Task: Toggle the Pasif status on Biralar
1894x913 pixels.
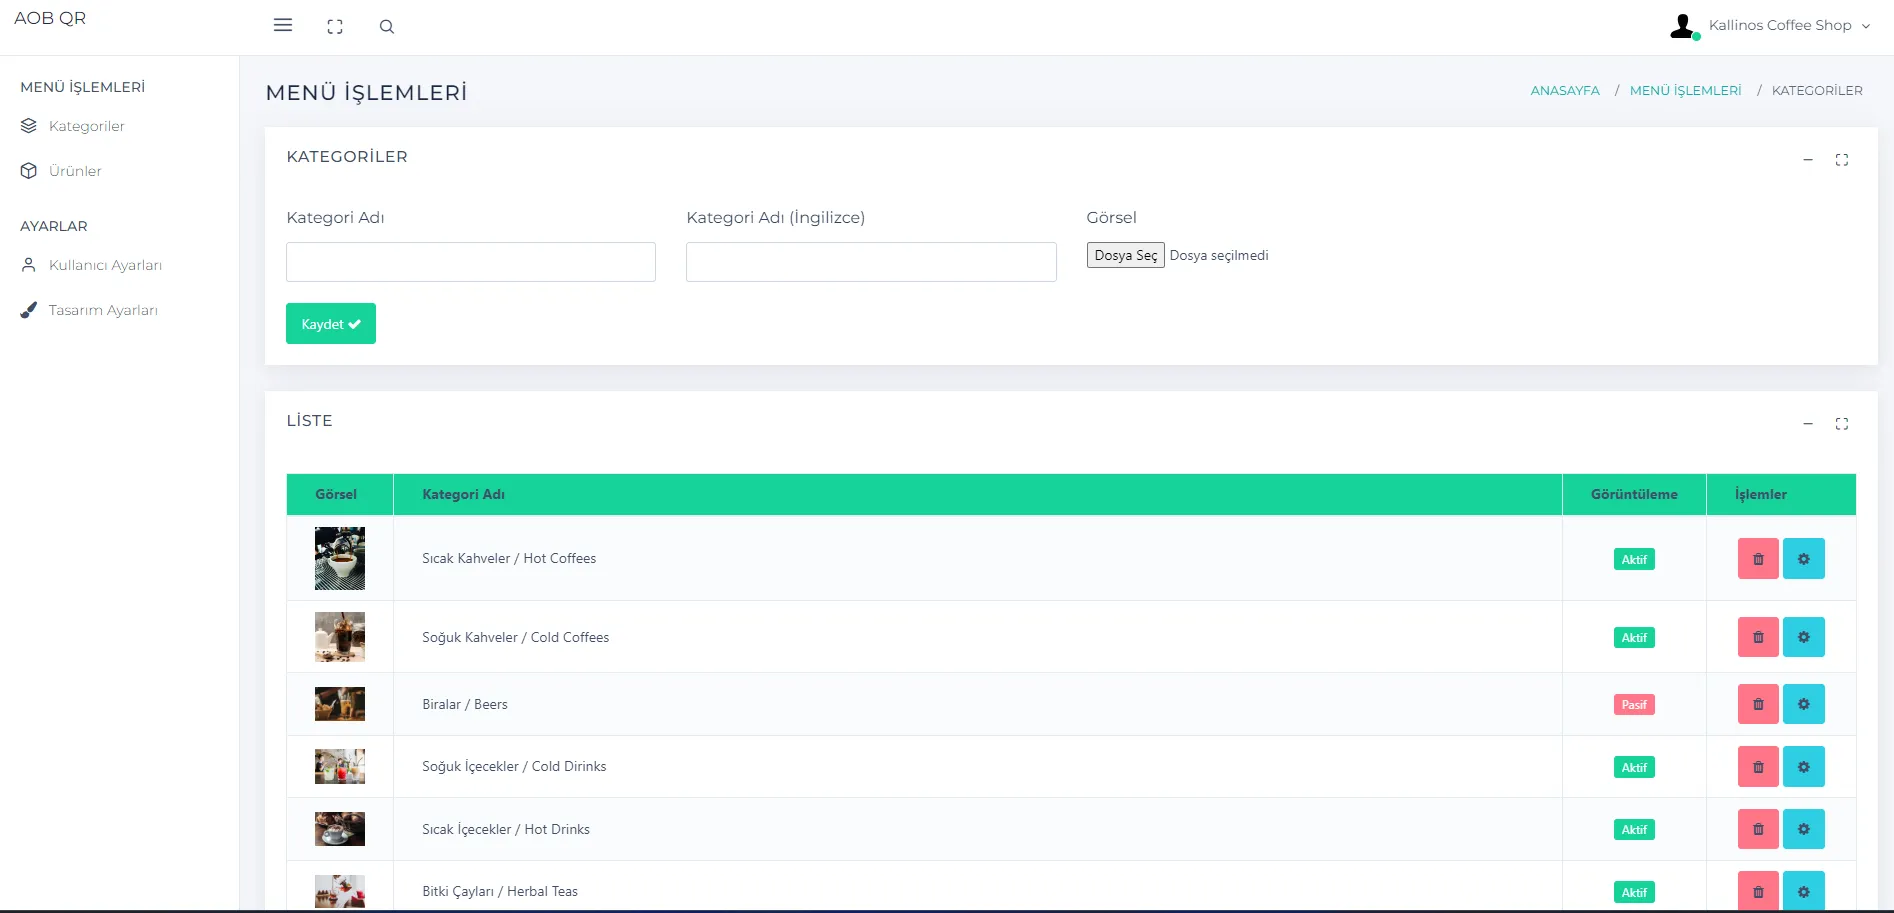Action: pyautogui.click(x=1634, y=705)
